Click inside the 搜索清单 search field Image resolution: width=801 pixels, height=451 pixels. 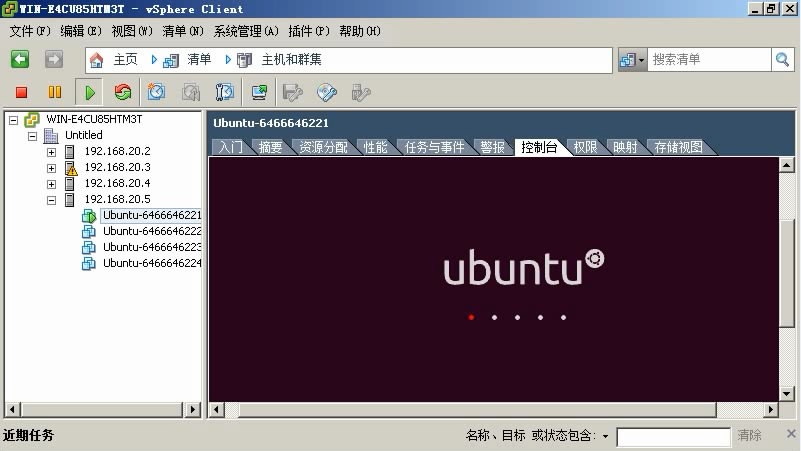coord(709,60)
